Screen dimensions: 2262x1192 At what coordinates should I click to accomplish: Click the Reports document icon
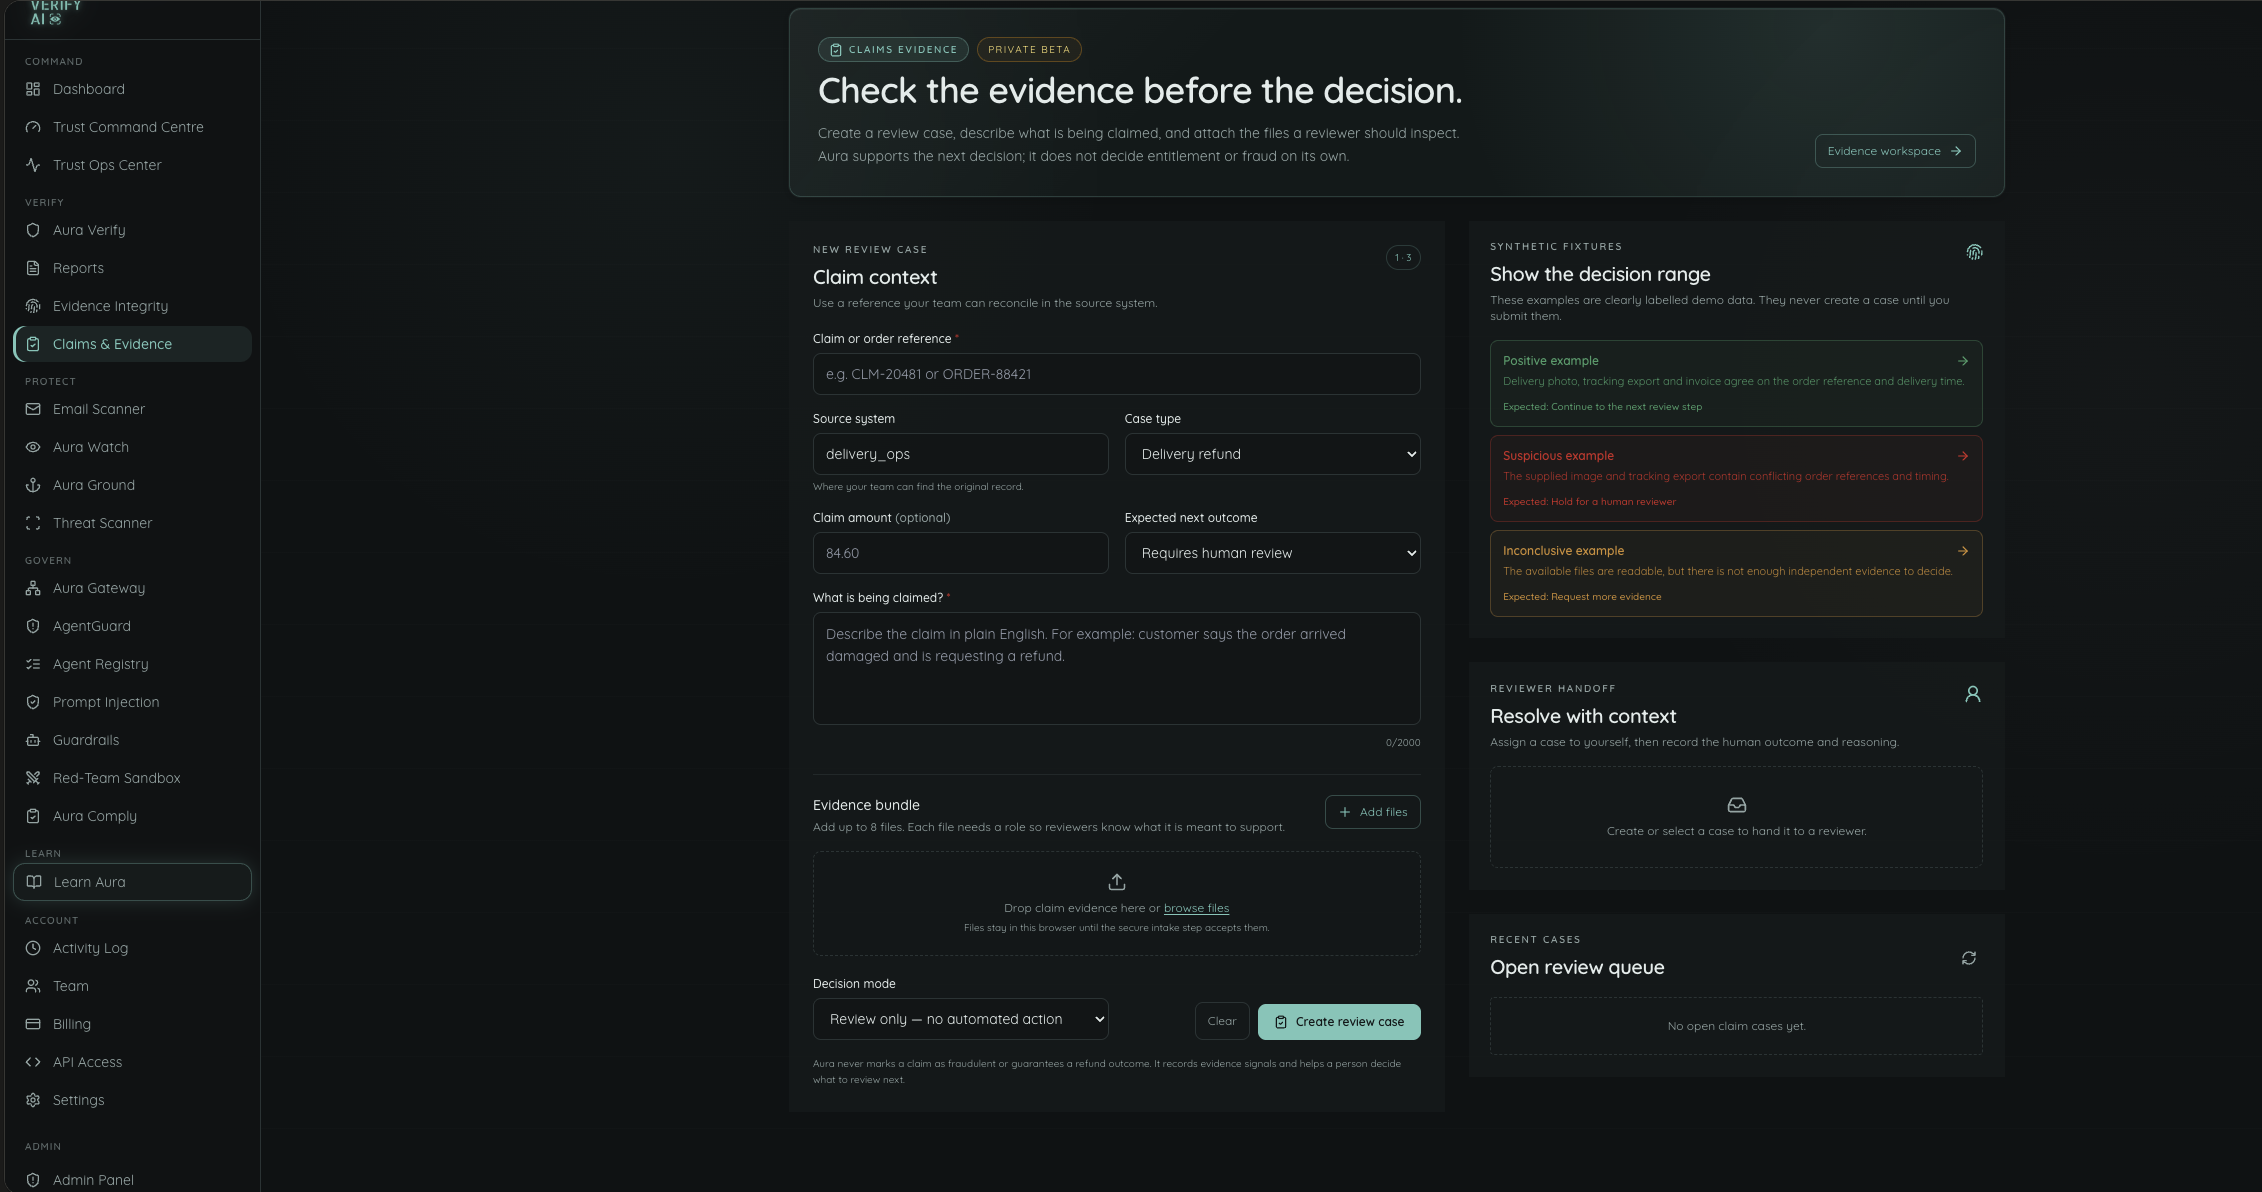[x=33, y=268]
